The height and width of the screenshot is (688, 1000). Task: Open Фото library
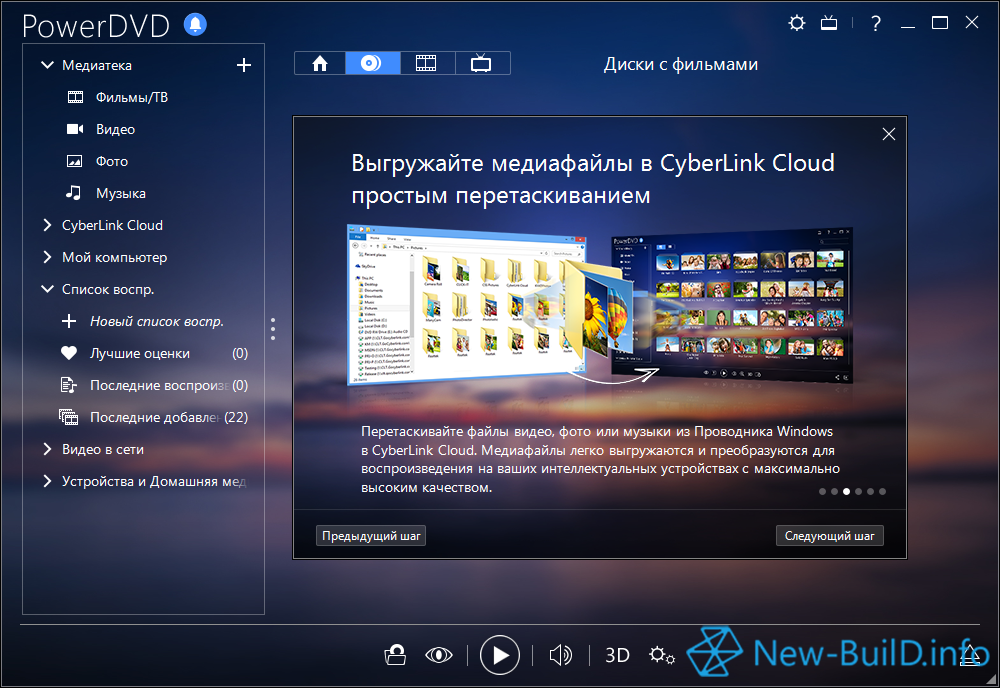[x=112, y=161]
